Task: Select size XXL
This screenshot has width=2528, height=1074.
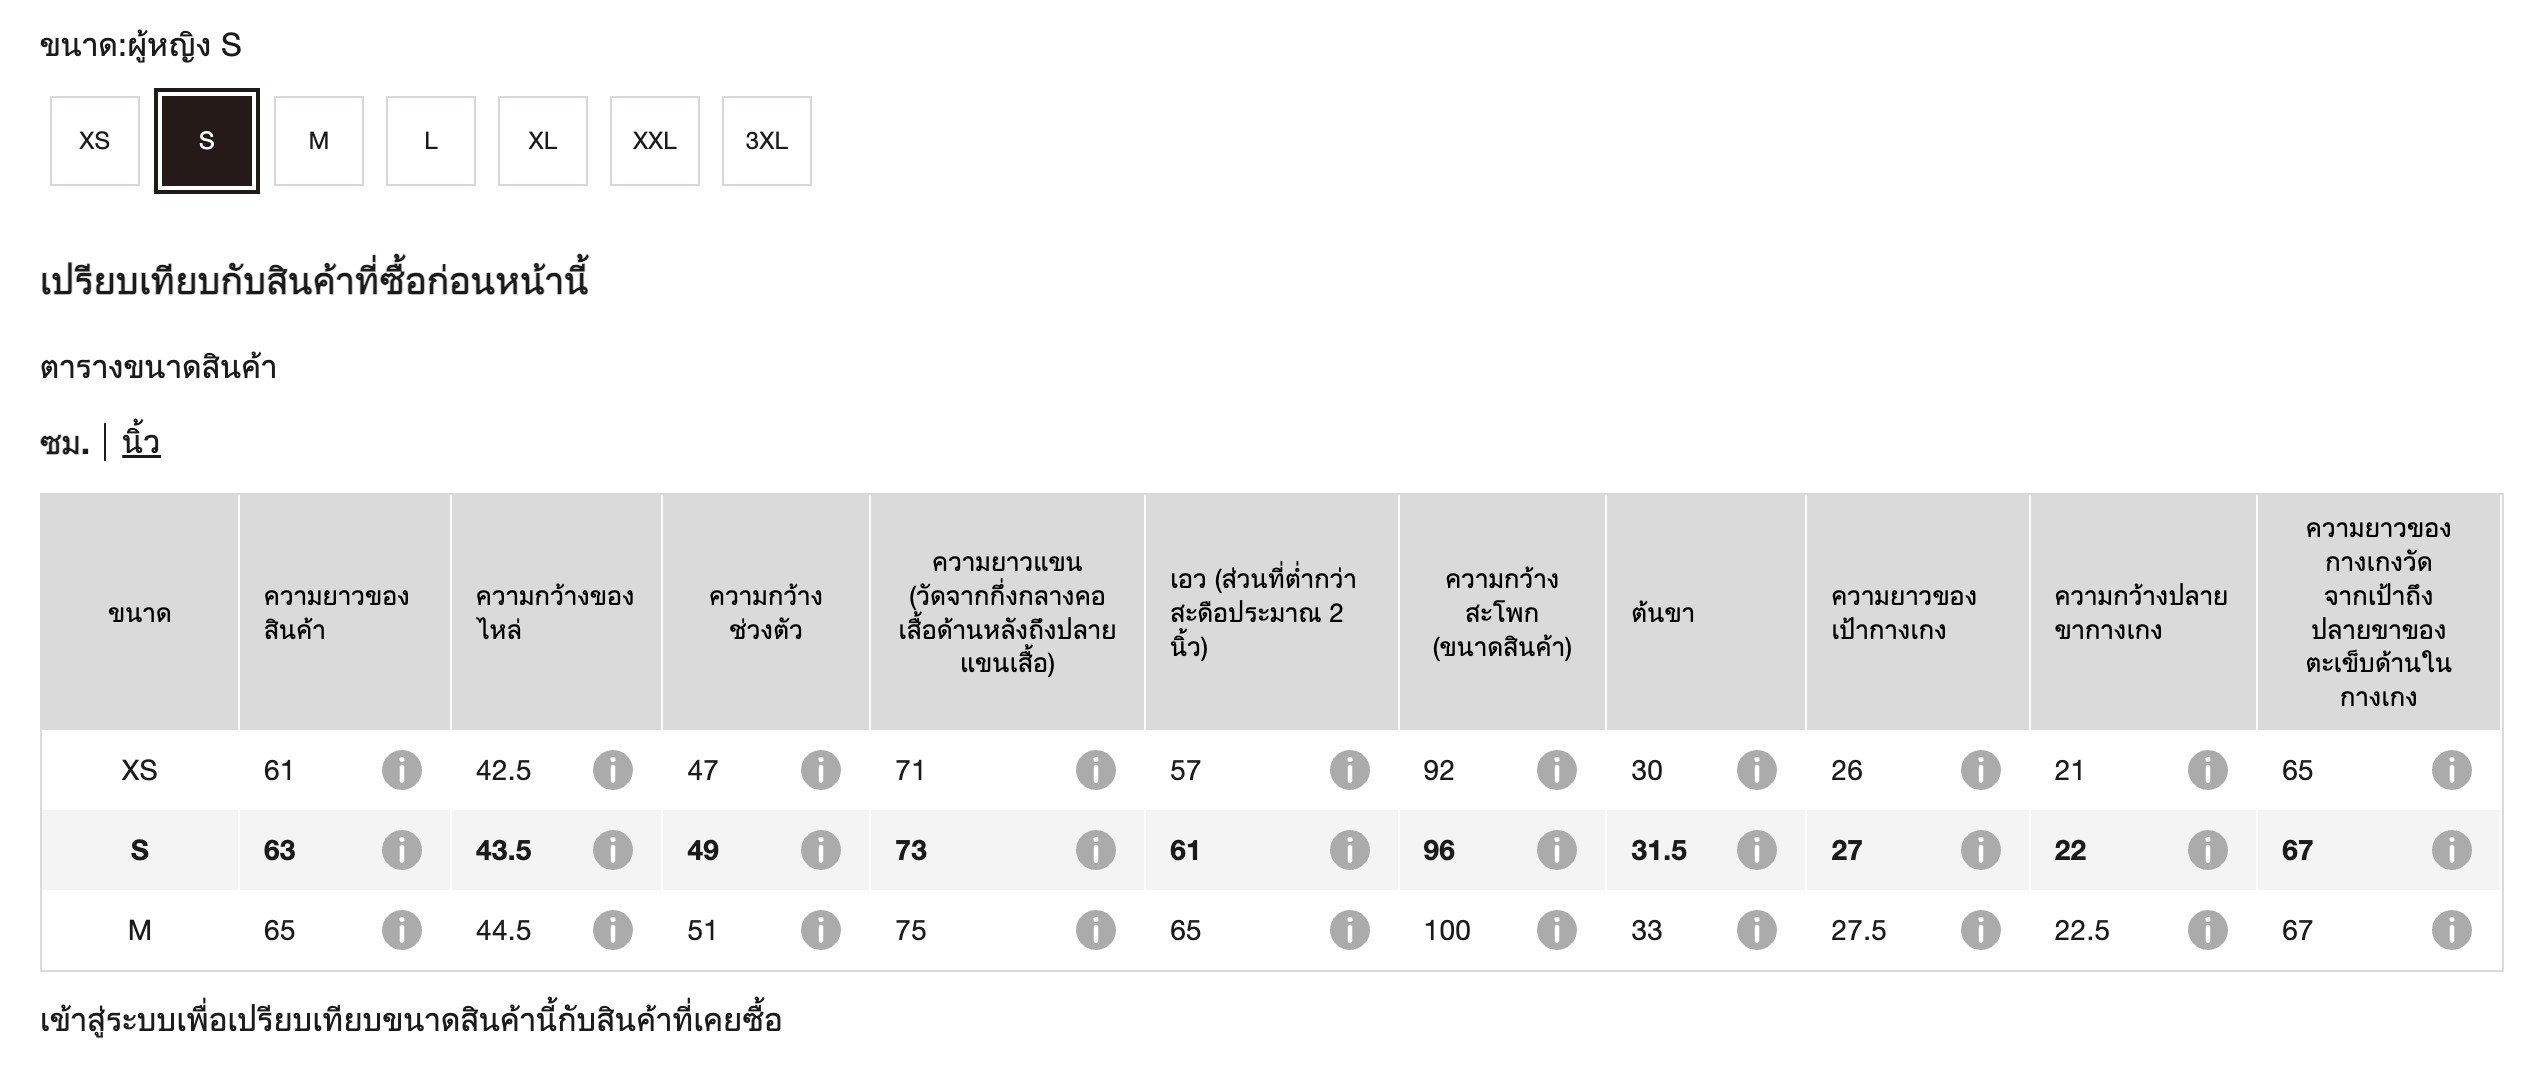Action: tap(655, 141)
